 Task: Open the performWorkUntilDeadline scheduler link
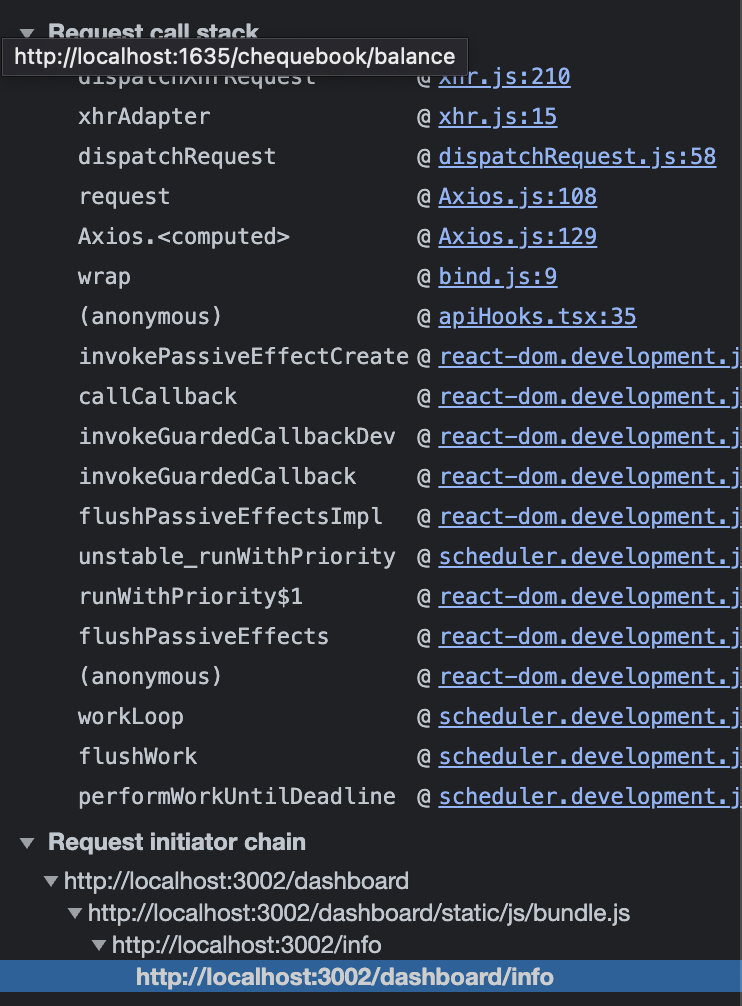(x=590, y=796)
